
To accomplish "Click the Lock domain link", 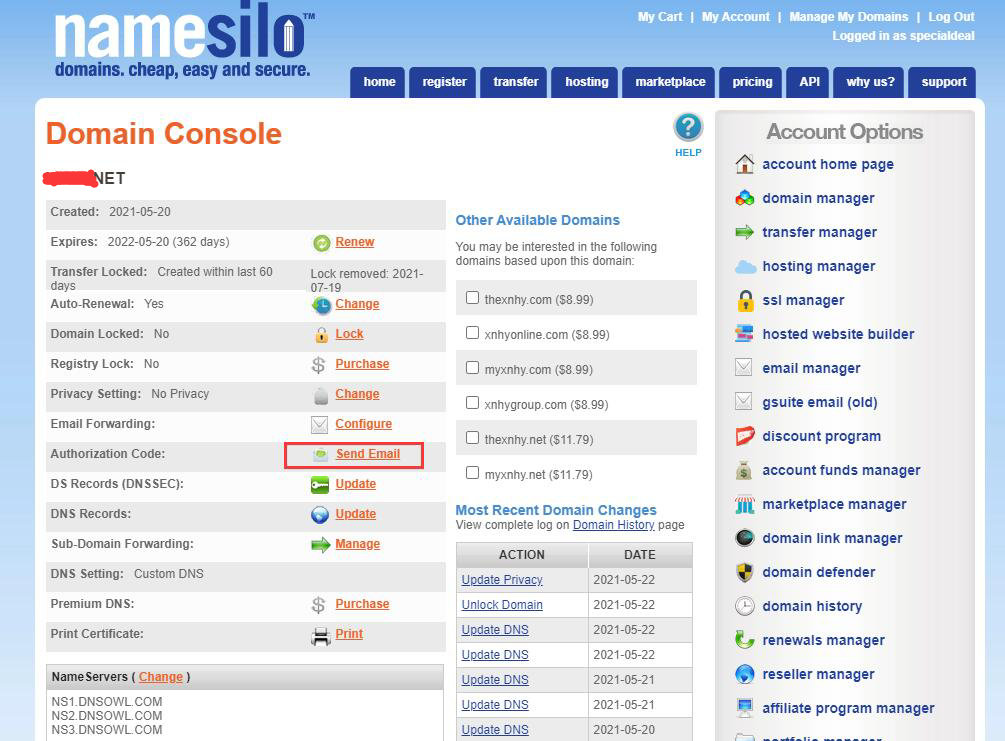I will pos(349,334).
